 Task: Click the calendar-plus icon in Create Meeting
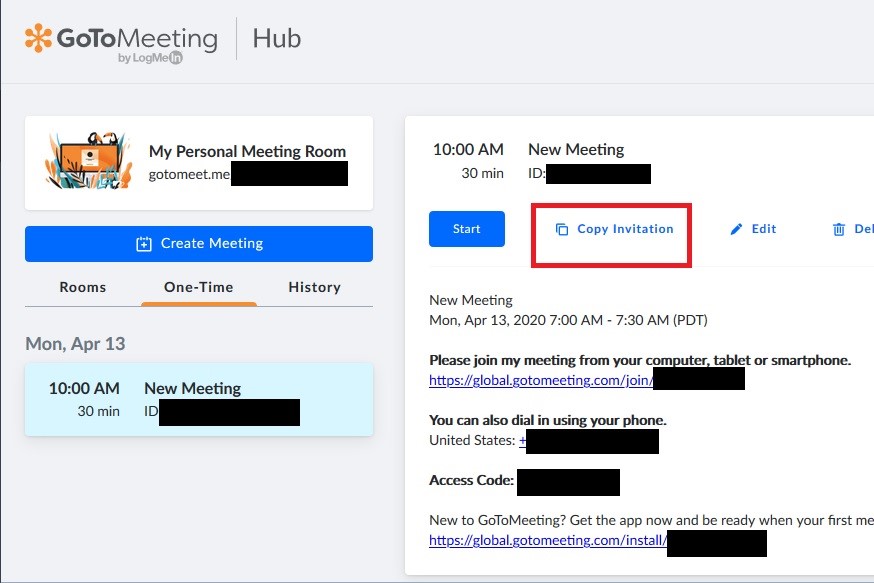click(143, 244)
